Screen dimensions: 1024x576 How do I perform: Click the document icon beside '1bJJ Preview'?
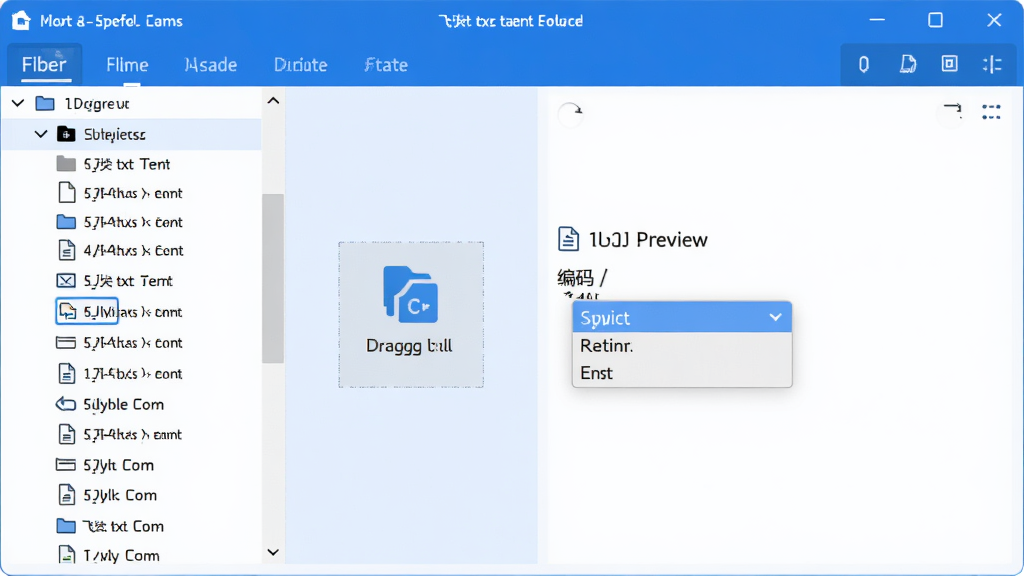coord(568,239)
